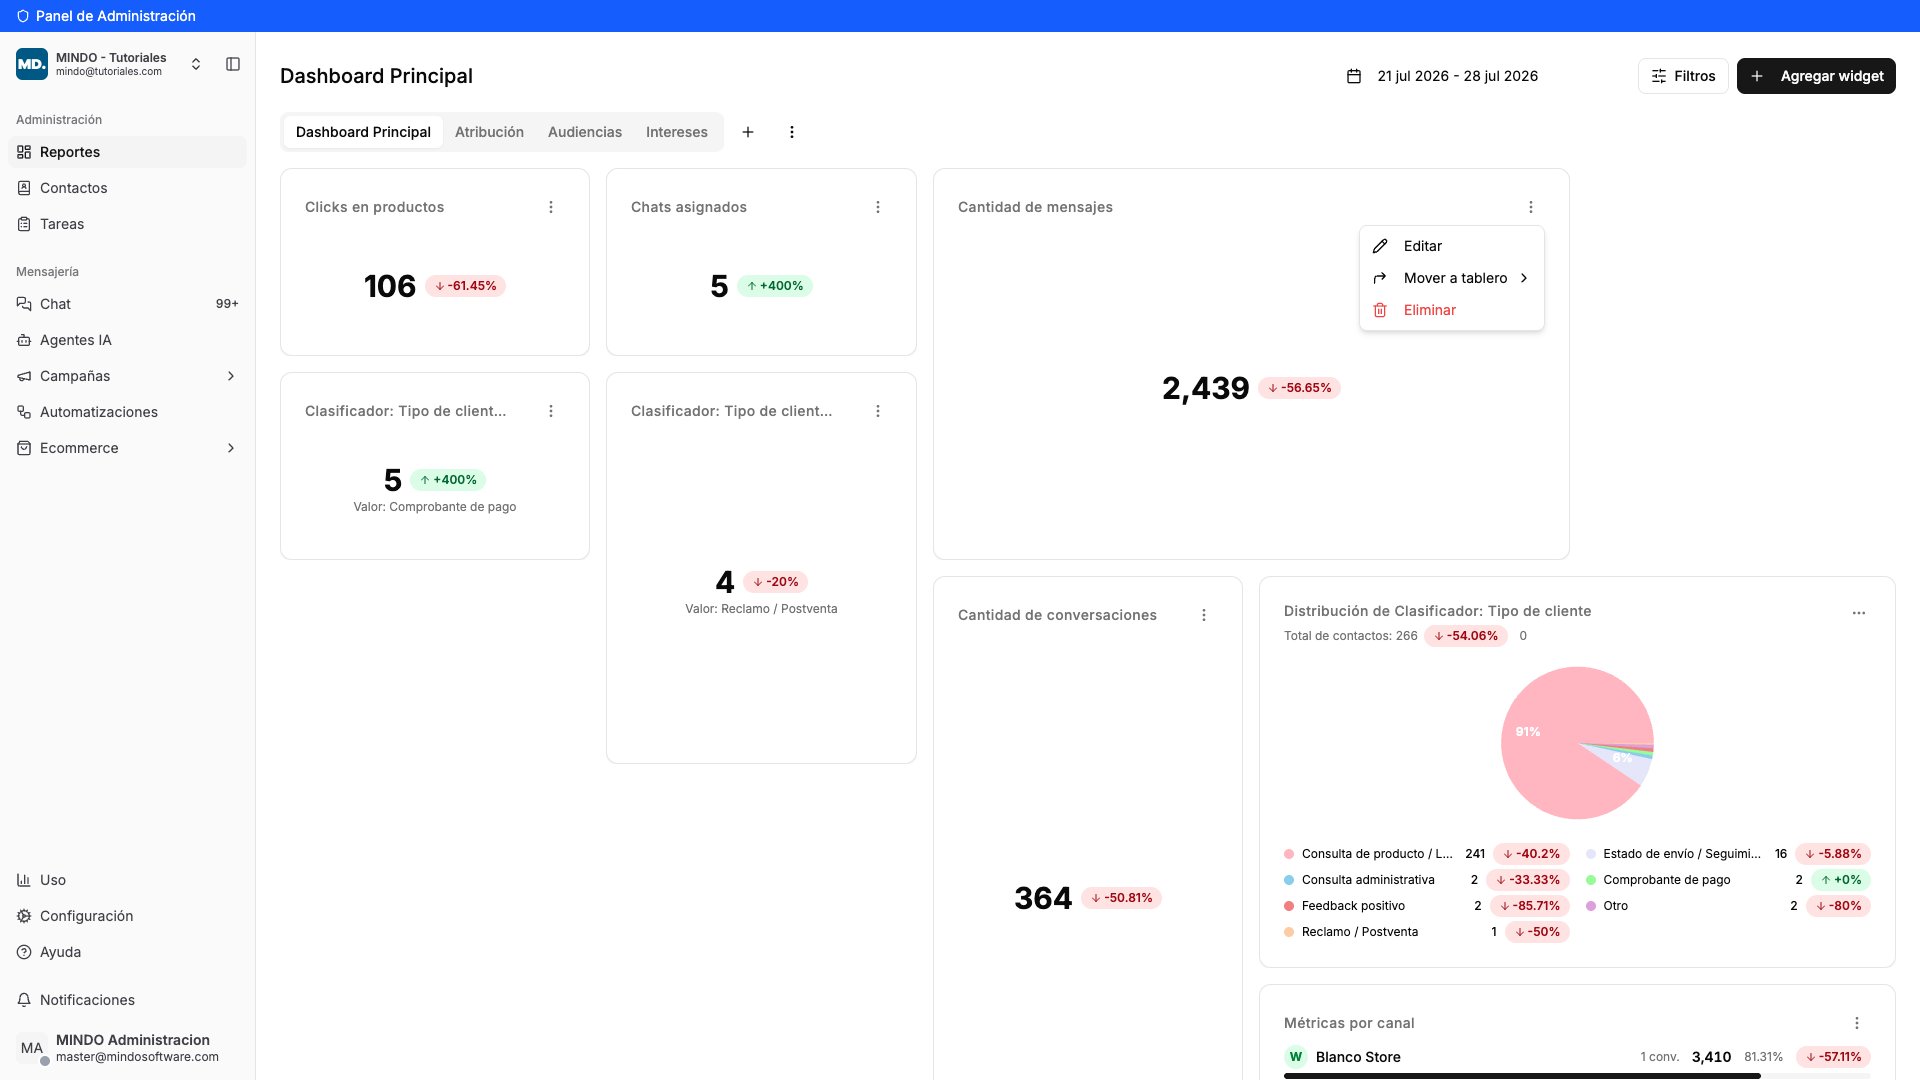Image resolution: width=1920 pixels, height=1080 pixels.
Task: Open Comprobante de pago classifier widget menu
Action: tap(551, 411)
